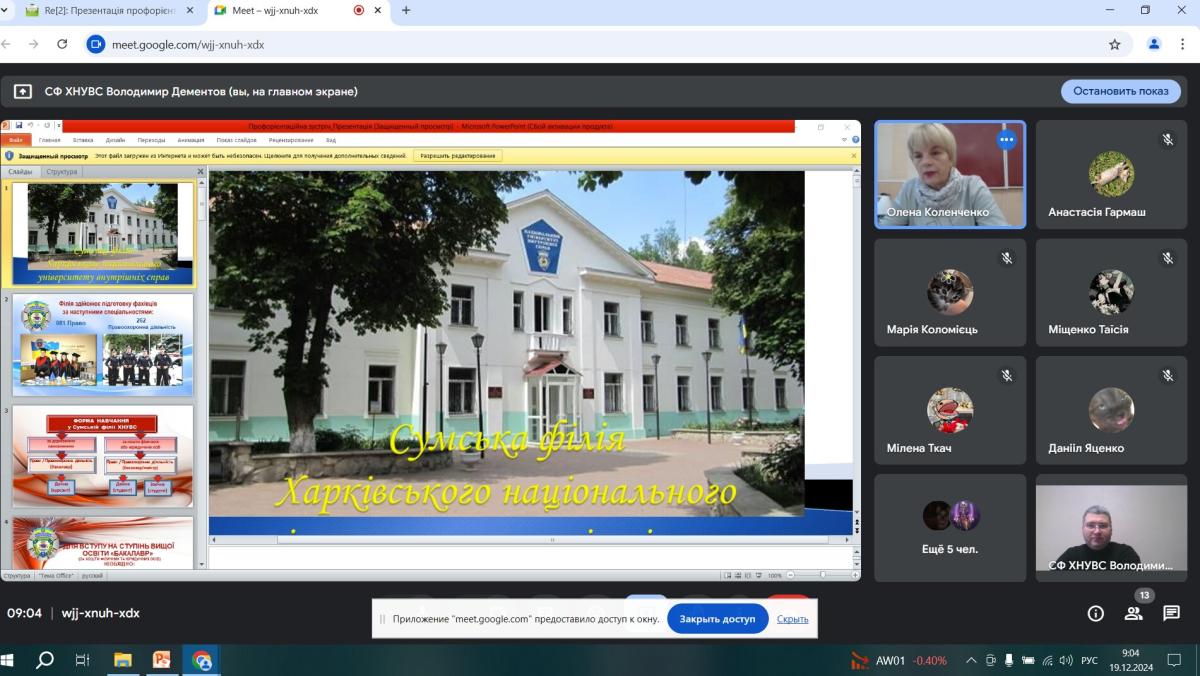The image size is (1200, 676).
Task: Open the Meet chat panel icon
Action: point(1171,613)
